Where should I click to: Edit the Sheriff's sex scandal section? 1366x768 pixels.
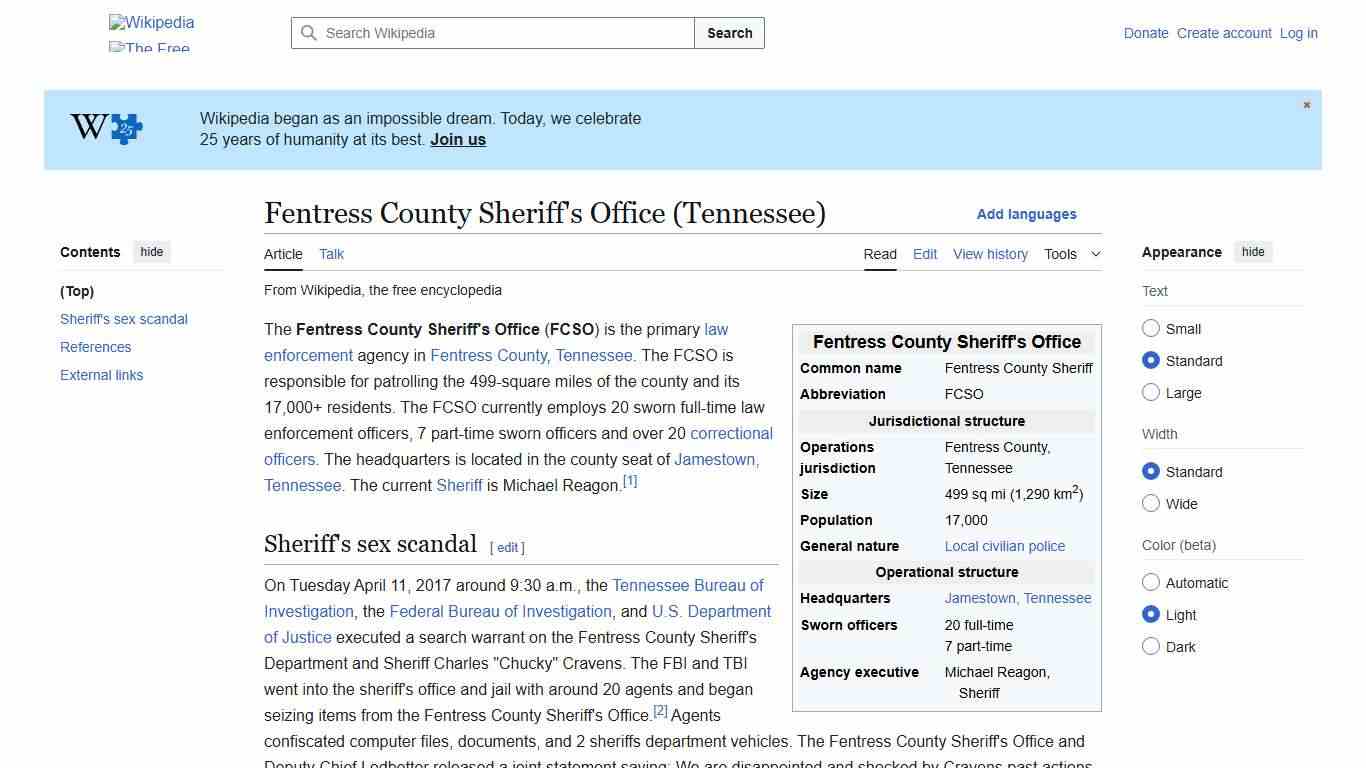pyautogui.click(x=507, y=547)
